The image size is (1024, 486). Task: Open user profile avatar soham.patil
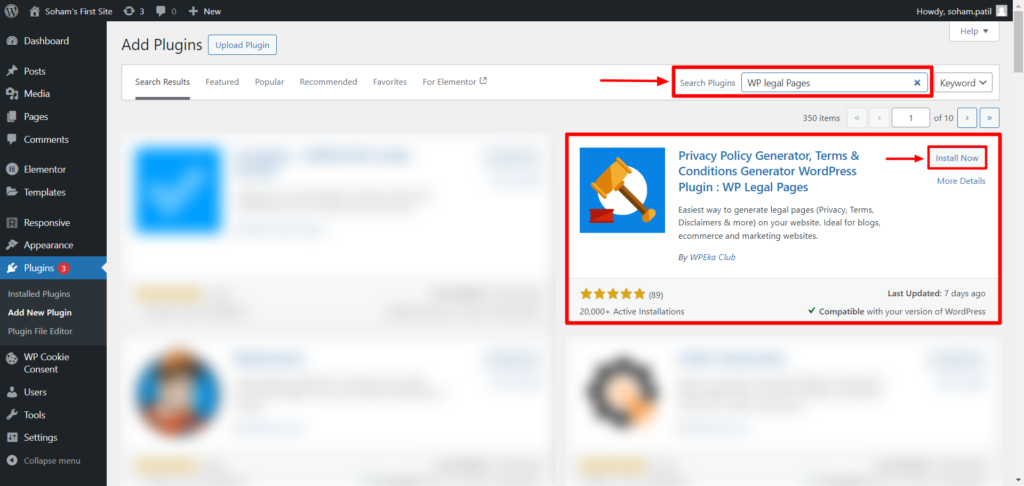(x=1001, y=10)
